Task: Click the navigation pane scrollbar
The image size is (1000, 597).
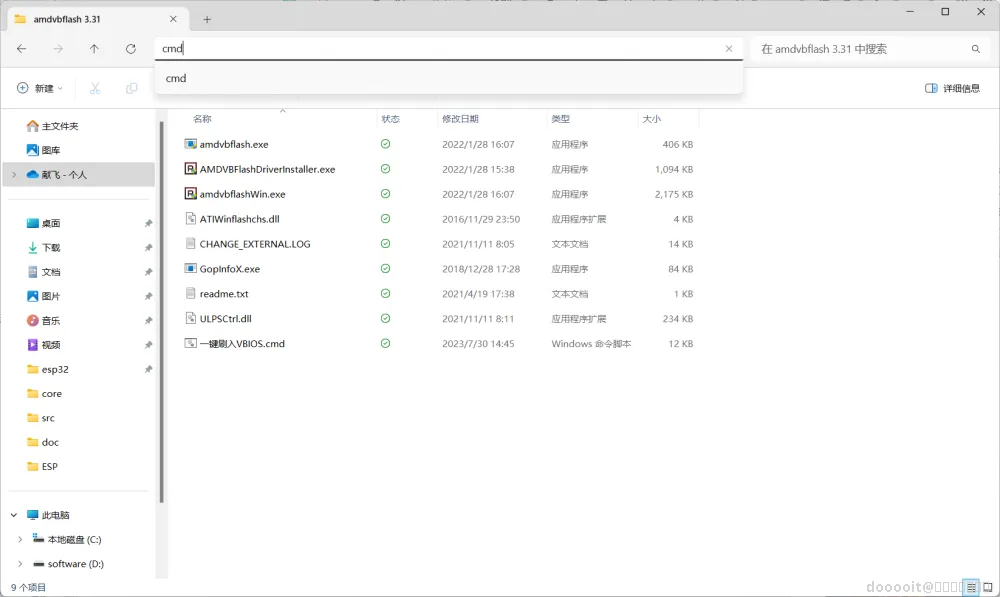Action: tap(161, 313)
